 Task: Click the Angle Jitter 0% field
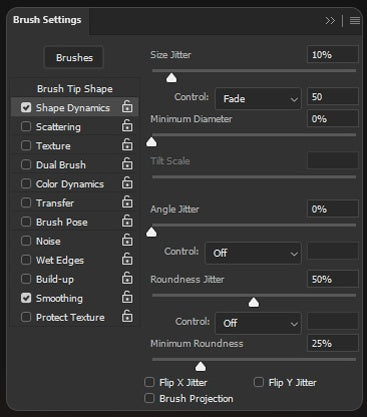tap(333, 209)
